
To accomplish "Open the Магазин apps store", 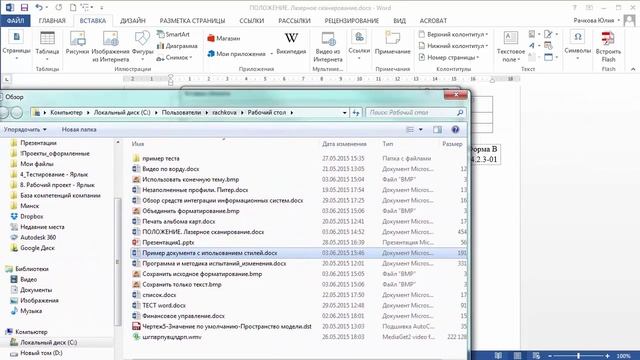I will pos(224,38).
